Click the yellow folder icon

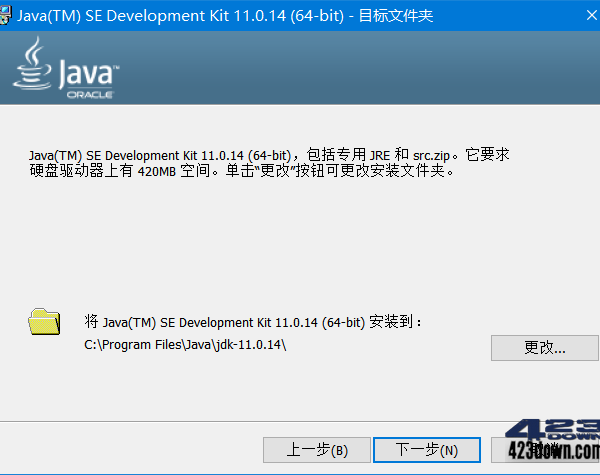[x=45, y=322]
